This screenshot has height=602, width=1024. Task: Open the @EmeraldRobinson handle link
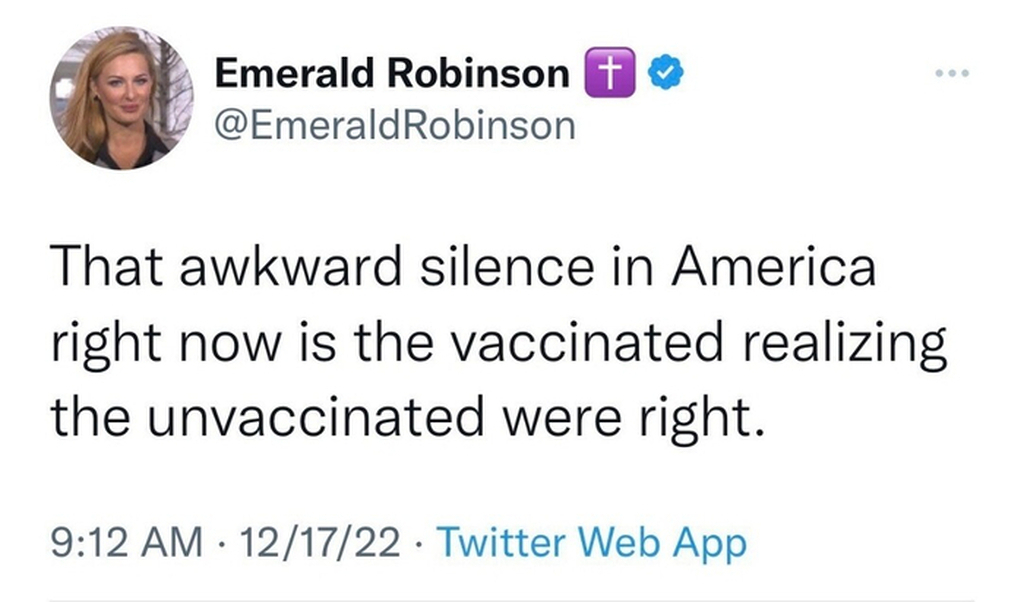(x=396, y=126)
